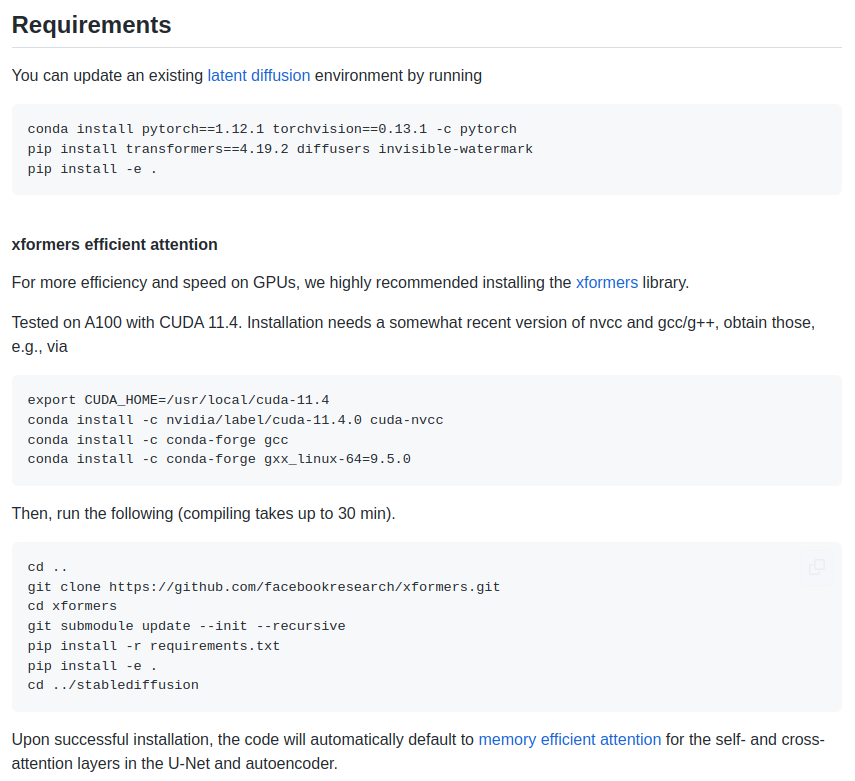
Task: Click the pip install -r requirements.txt line
Action: [x=154, y=646]
